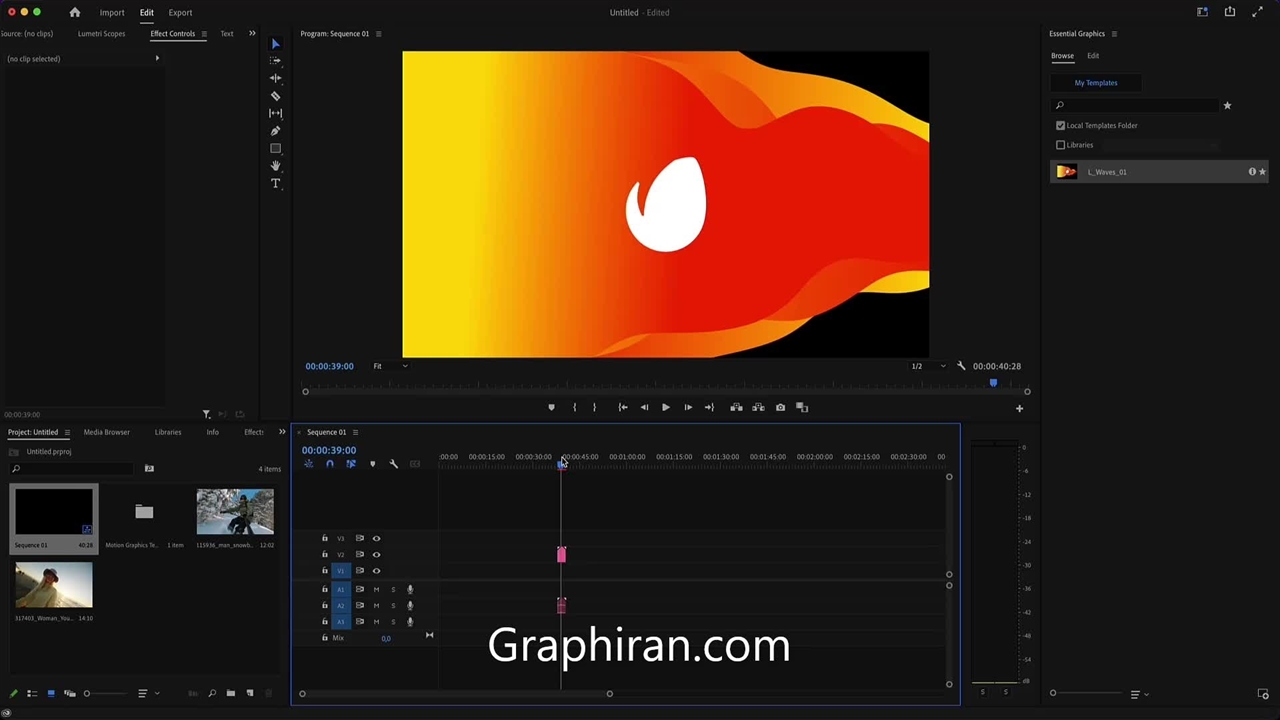
Task: Play the sequence in Program monitor
Action: (665, 407)
